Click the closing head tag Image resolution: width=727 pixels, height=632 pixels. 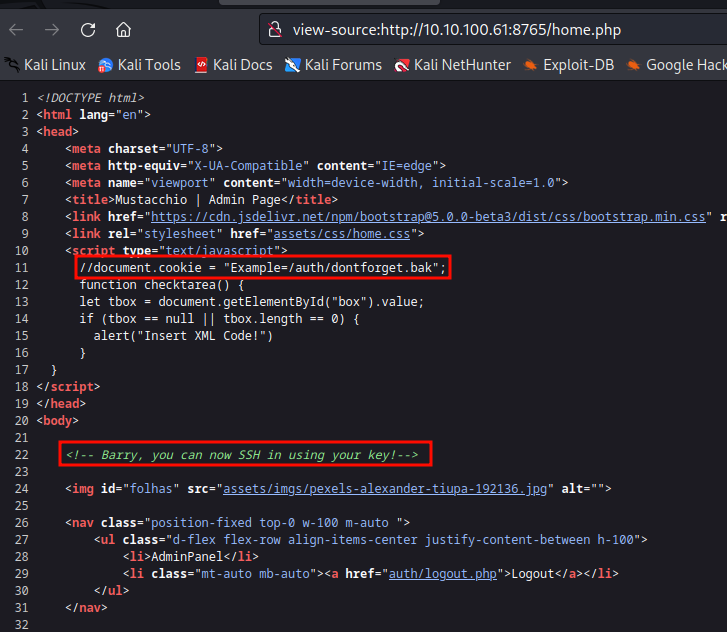coord(61,403)
